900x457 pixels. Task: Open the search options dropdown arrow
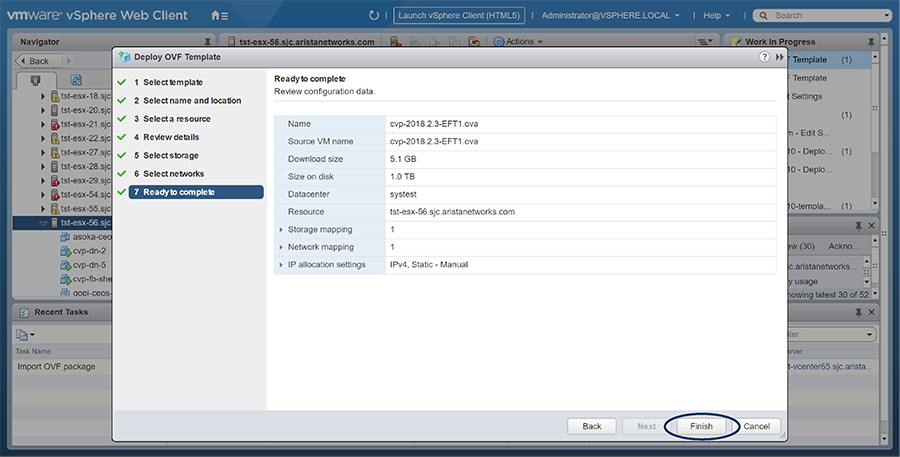(x=887, y=16)
